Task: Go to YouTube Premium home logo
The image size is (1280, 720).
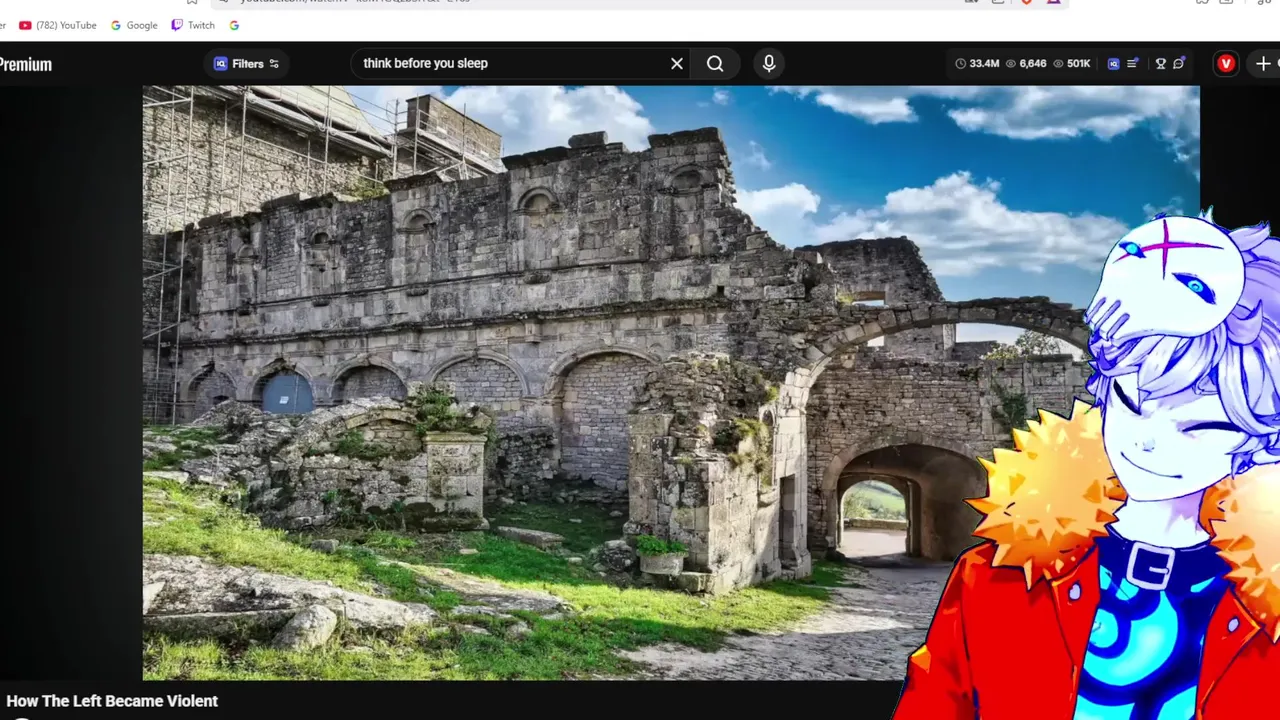Action: coord(25,64)
